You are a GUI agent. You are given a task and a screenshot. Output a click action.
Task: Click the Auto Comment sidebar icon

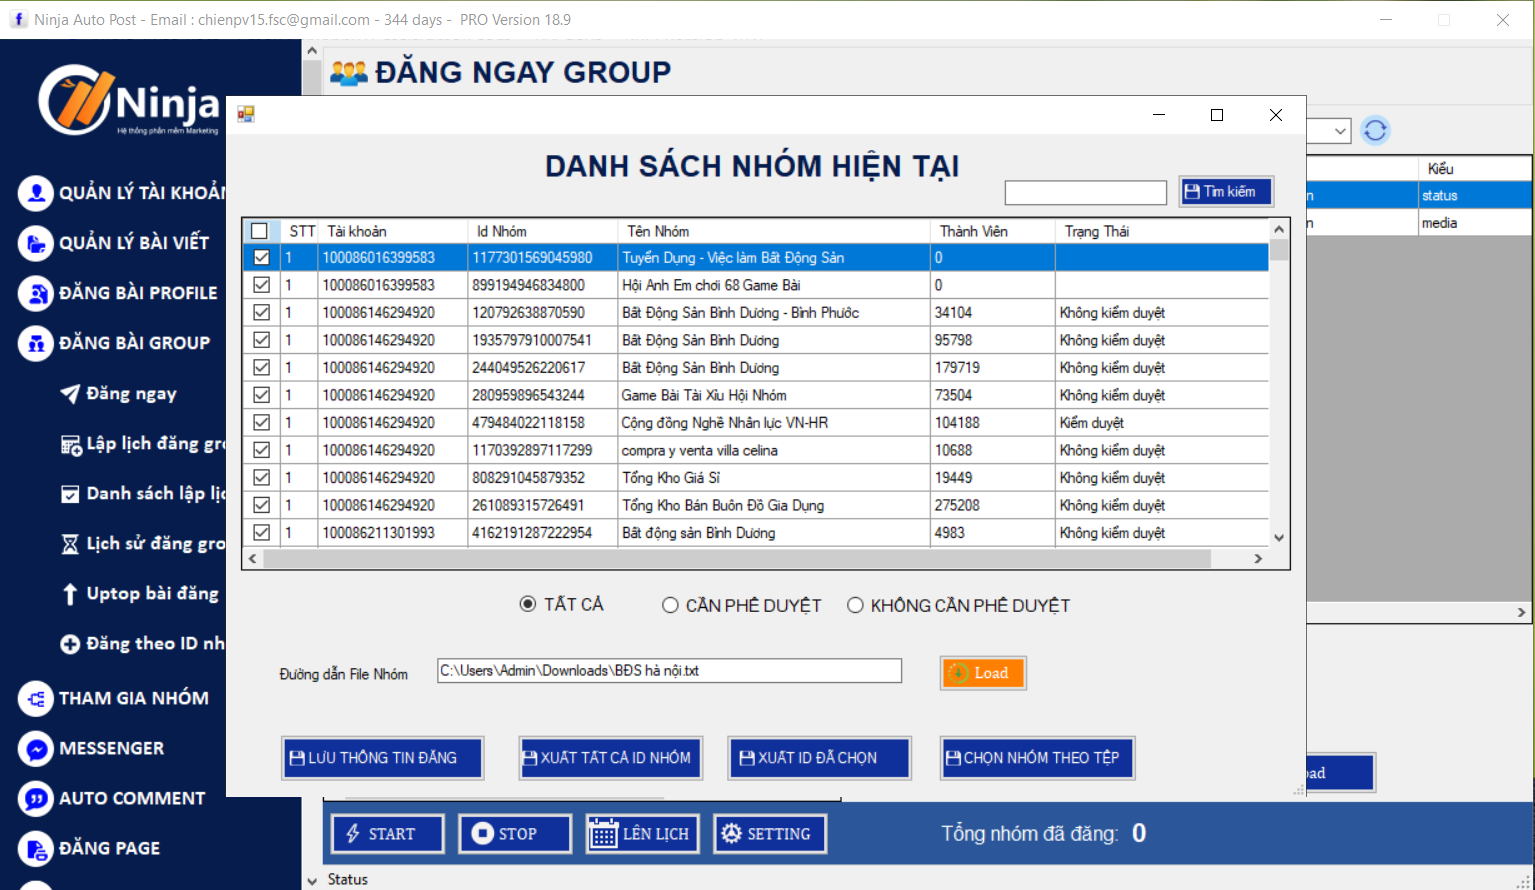(36, 798)
